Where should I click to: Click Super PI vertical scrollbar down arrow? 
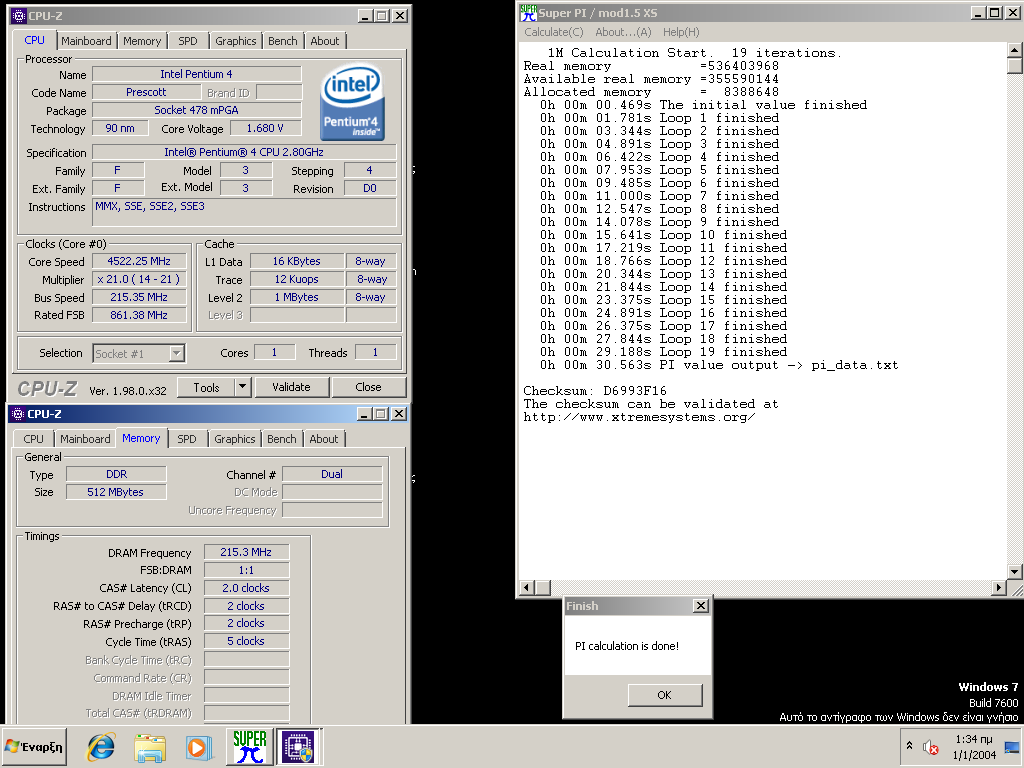pyautogui.click(x=1014, y=572)
